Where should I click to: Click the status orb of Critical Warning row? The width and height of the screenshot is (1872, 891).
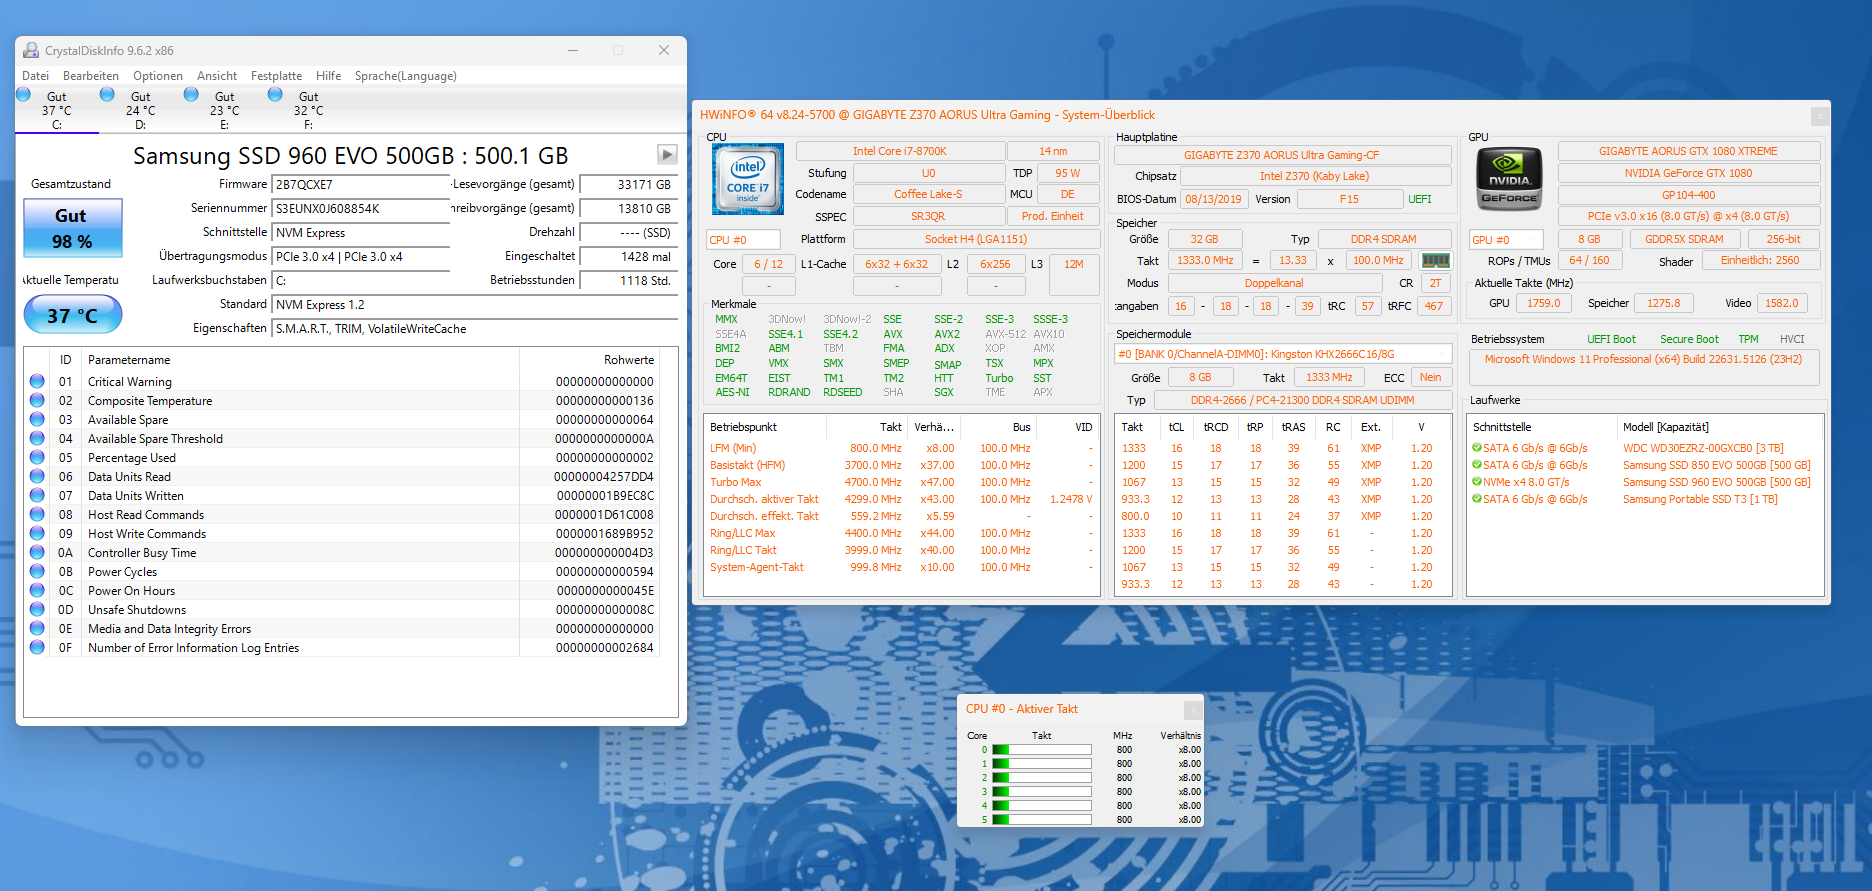pos(37,381)
